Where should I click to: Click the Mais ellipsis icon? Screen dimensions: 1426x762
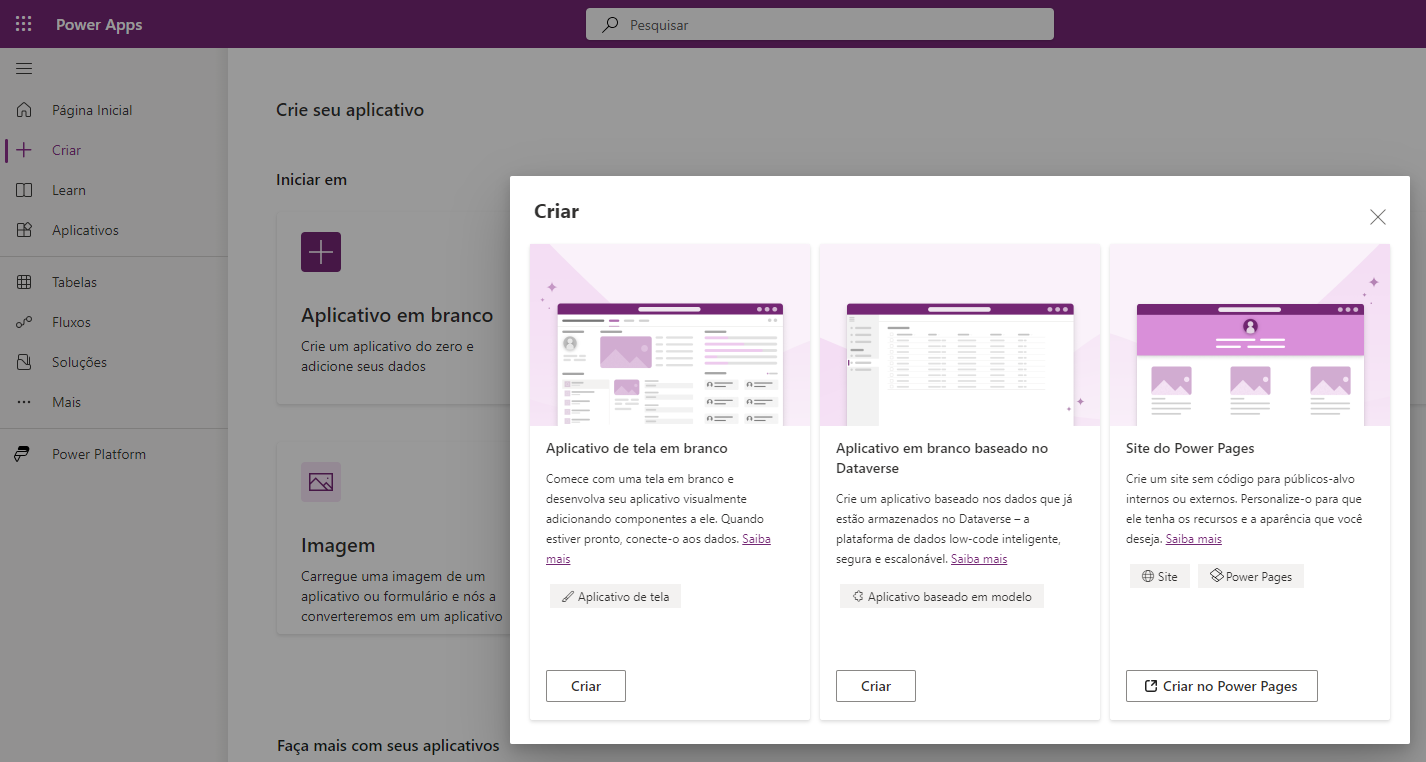point(24,402)
